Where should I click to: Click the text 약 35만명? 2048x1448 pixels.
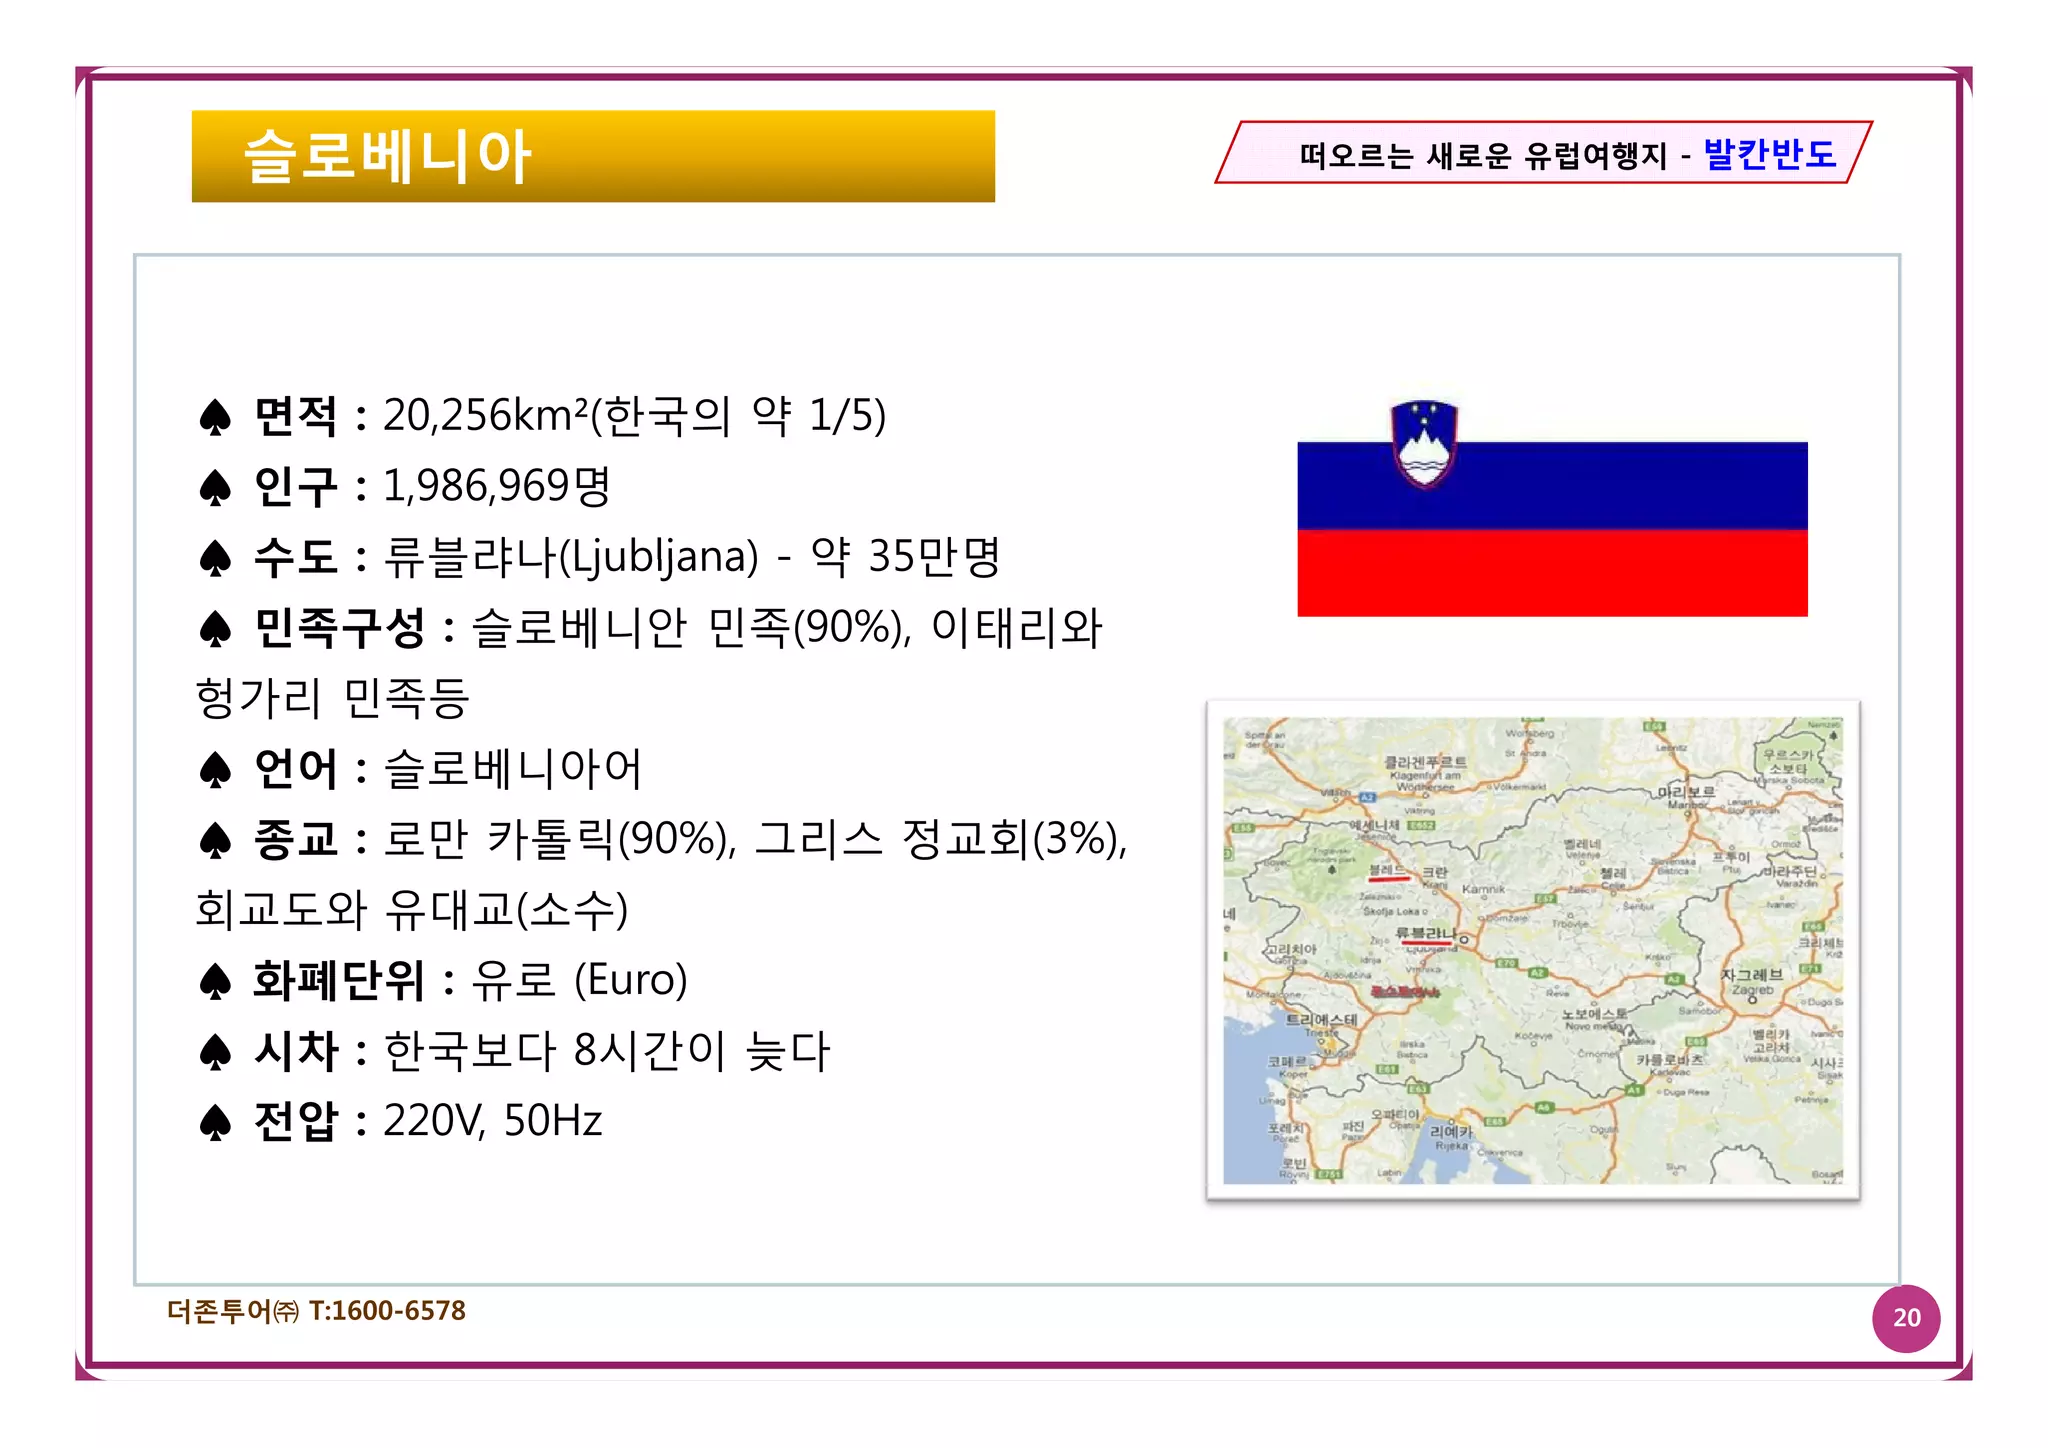click(906, 556)
